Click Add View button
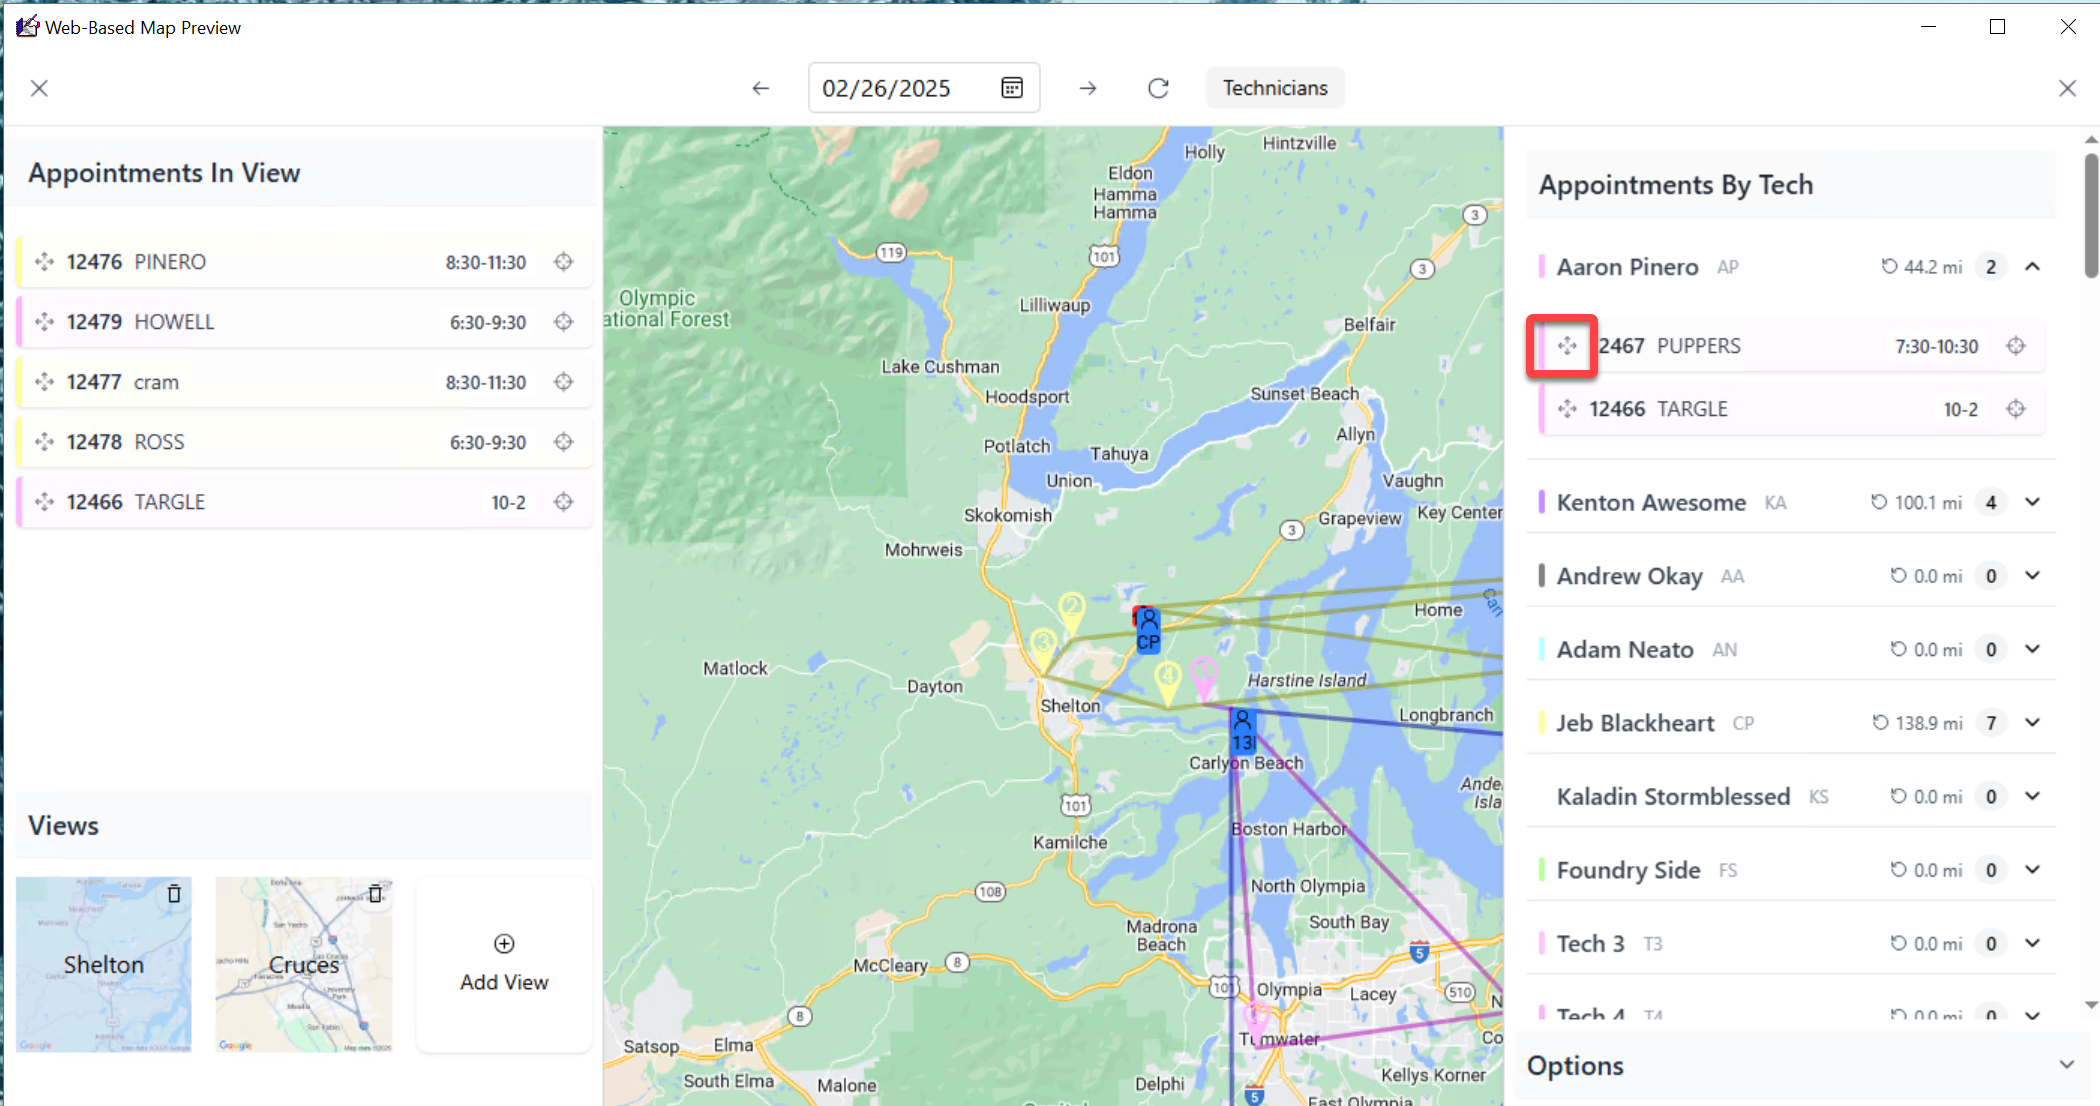Viewport: 2100px width, 1106px height. tap(504, 964)
